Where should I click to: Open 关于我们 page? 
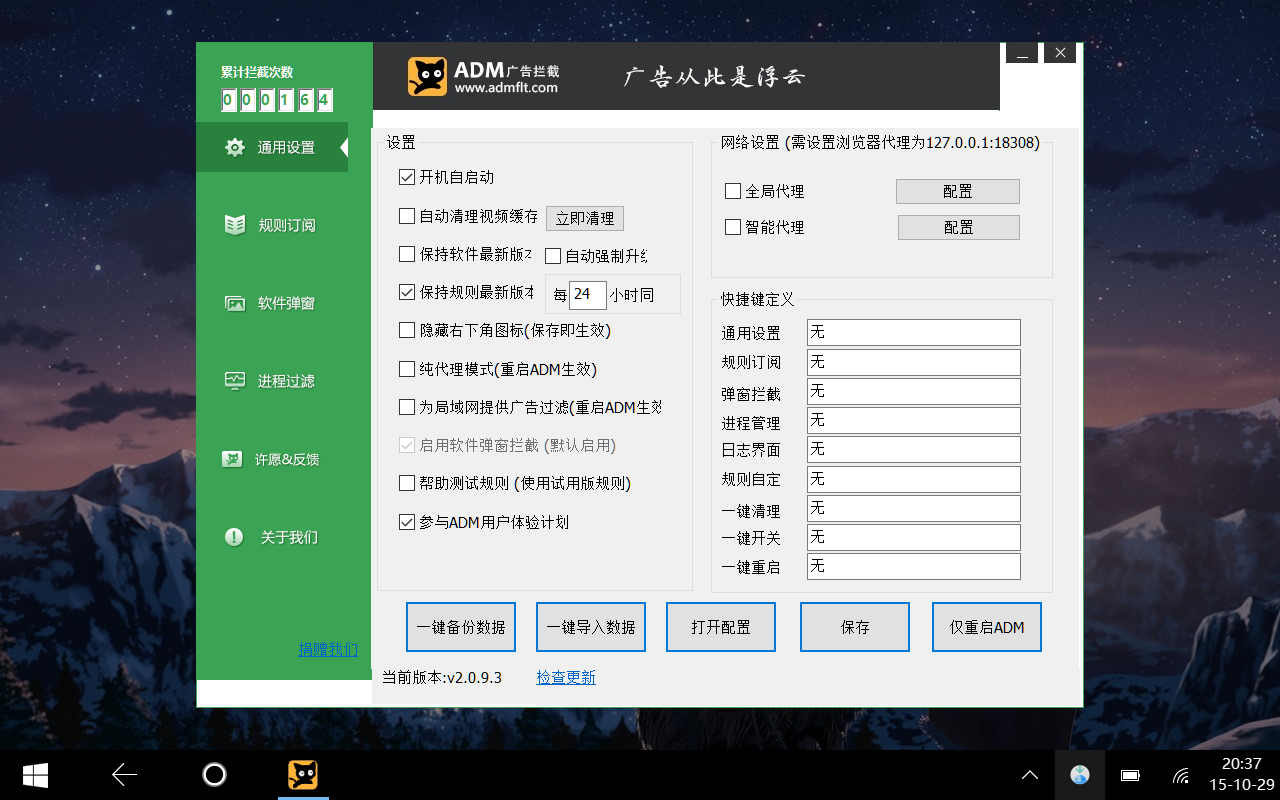[x=272, y=537]
